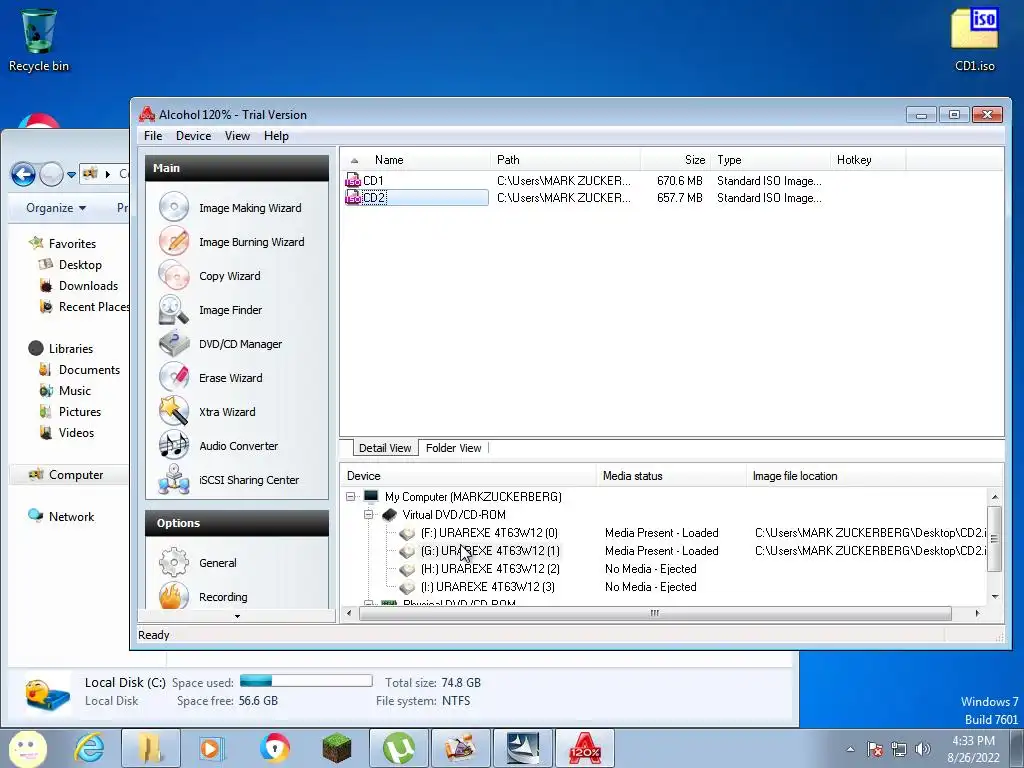Select Pictures library in Explorer

point(71,412)
